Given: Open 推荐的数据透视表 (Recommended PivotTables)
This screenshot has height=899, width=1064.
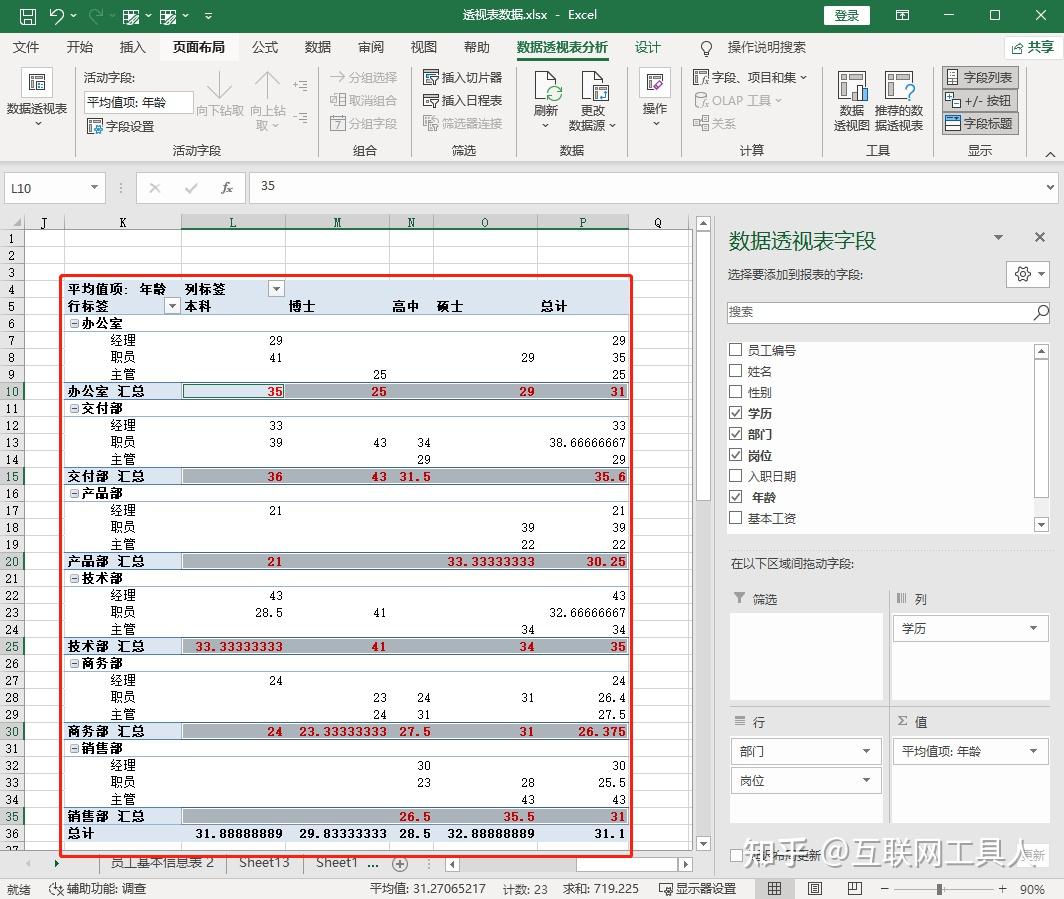Looking at the screenshot, I should click(899, 95).
